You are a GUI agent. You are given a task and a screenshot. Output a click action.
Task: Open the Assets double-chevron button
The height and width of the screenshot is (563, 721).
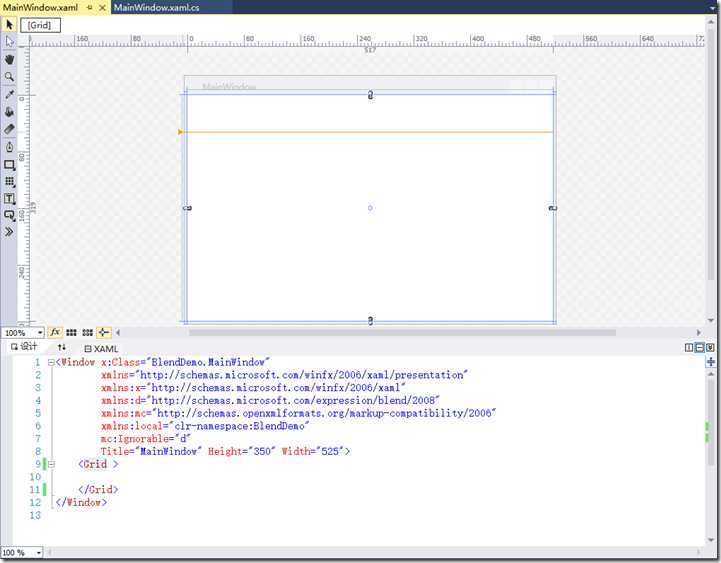tap(9, 231)
